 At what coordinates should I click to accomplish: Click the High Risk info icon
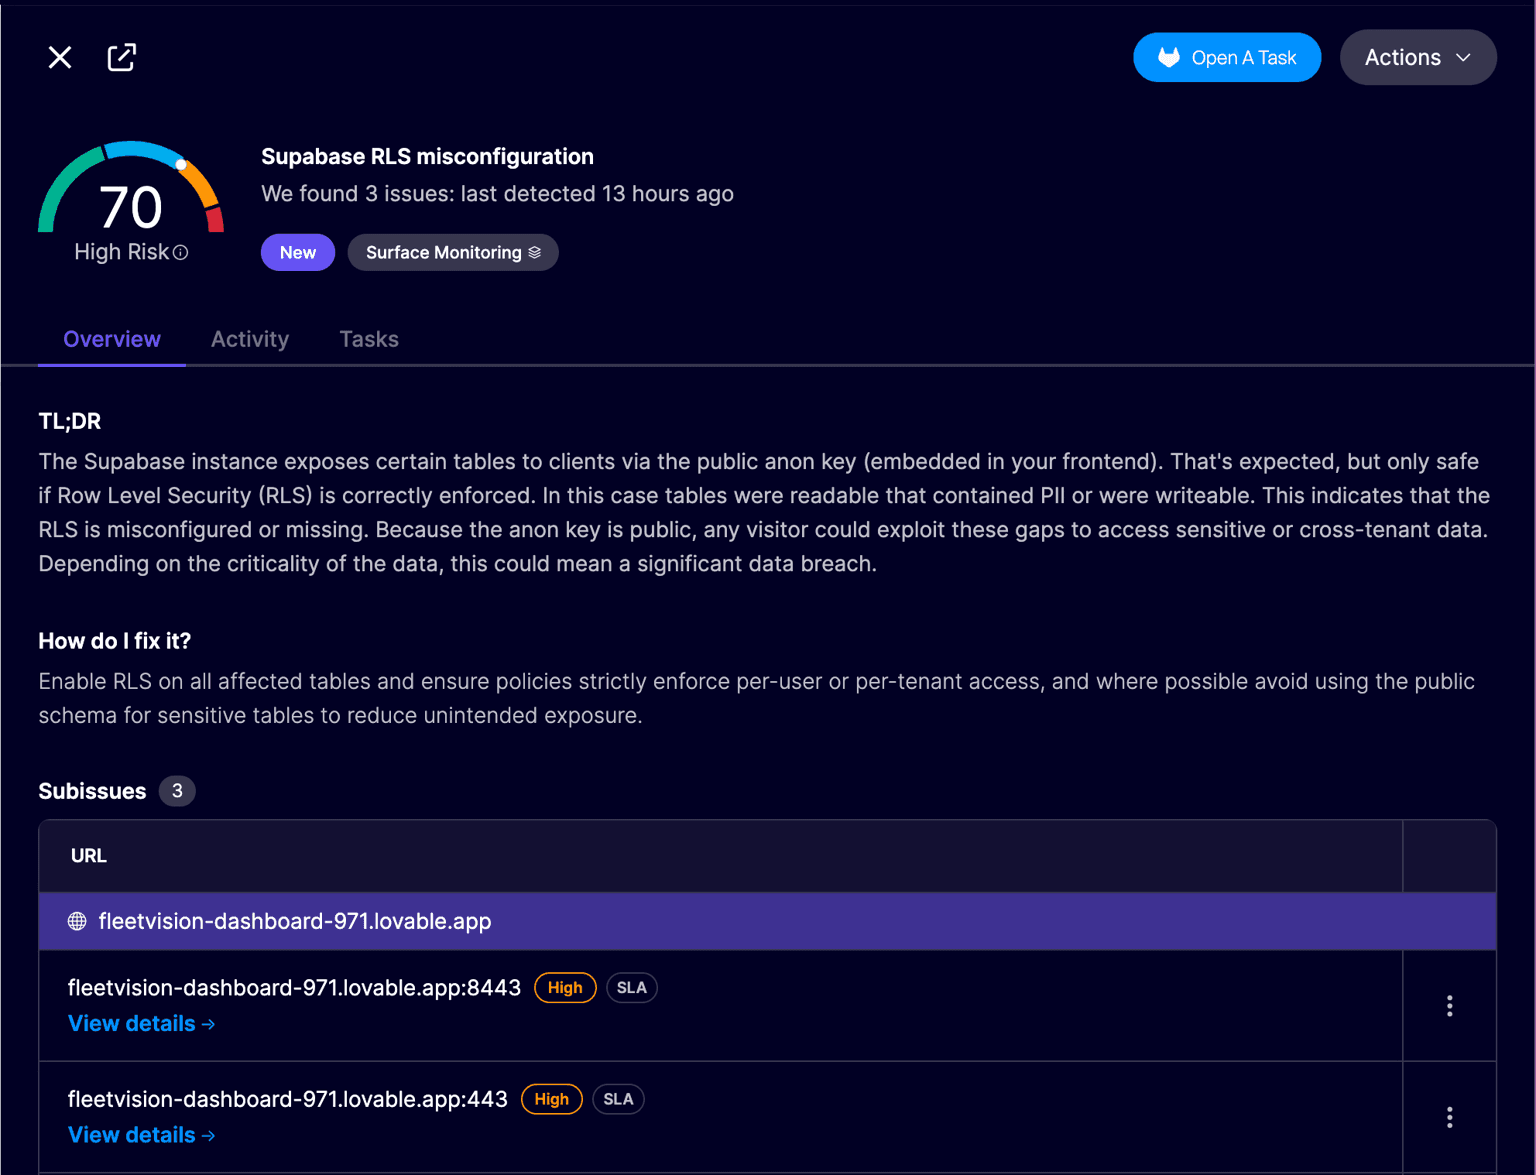coord(181,253)
